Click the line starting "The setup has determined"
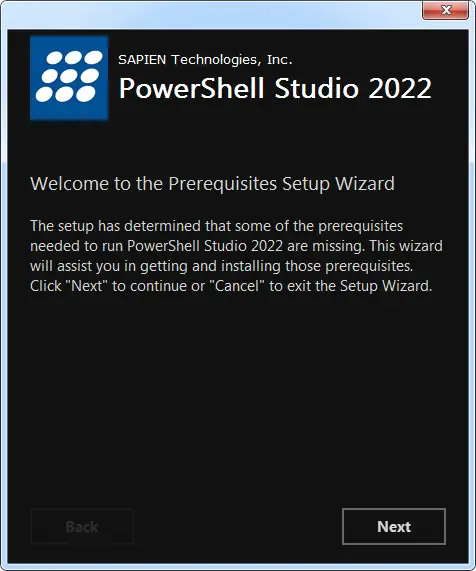 [x=217, y=226]
